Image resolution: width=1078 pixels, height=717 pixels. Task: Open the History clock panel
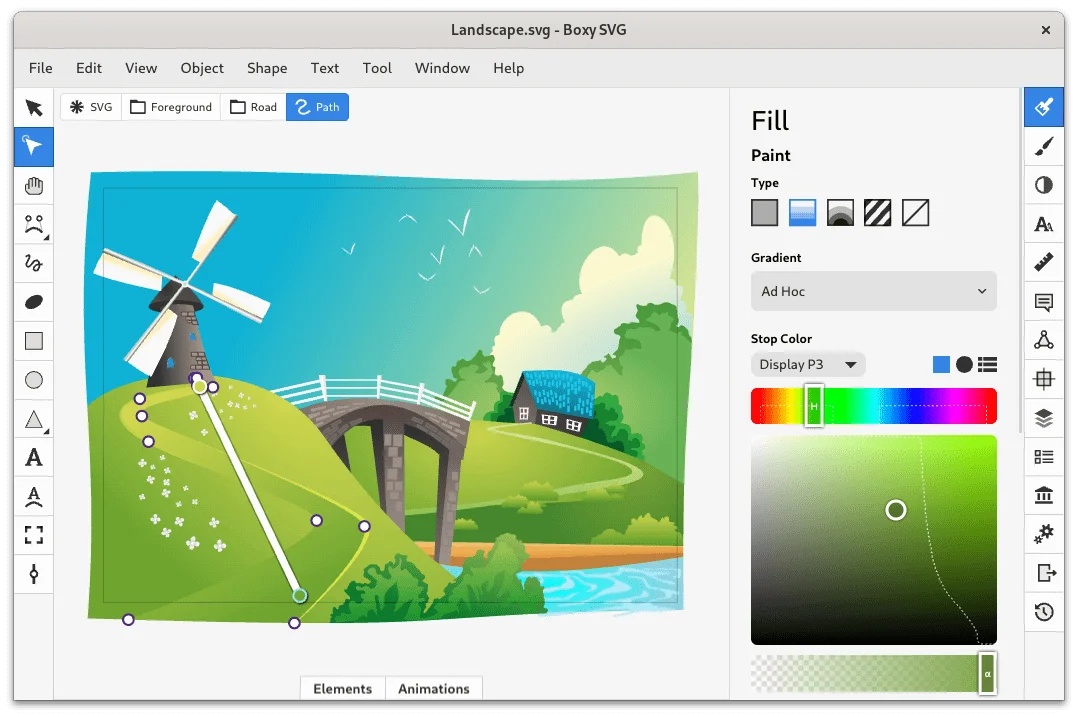(x=1044, y=612)
